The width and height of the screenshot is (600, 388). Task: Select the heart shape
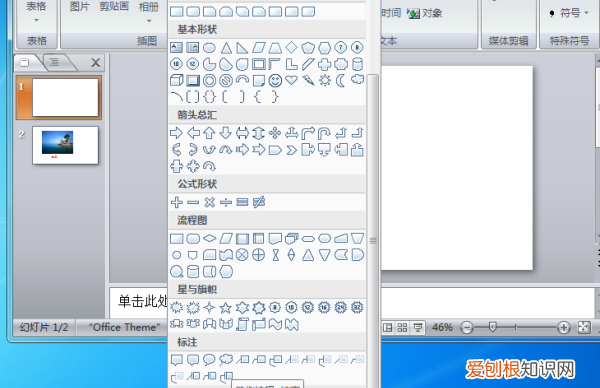click(292, 80)
